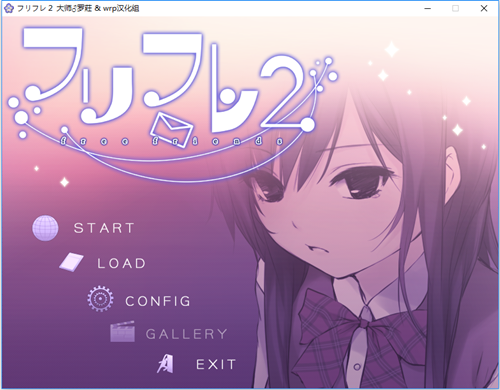Click the clapperboard icon beside GALLERY
This screenshot has height=390, width=500.
pos(123,332)
